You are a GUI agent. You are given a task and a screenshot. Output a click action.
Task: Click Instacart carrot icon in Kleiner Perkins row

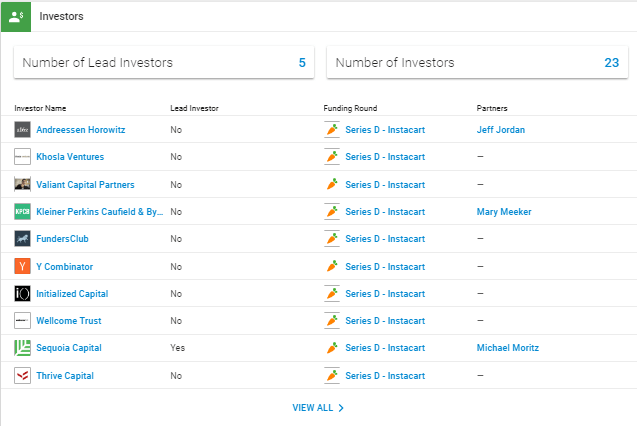click(x=332, y=212)
